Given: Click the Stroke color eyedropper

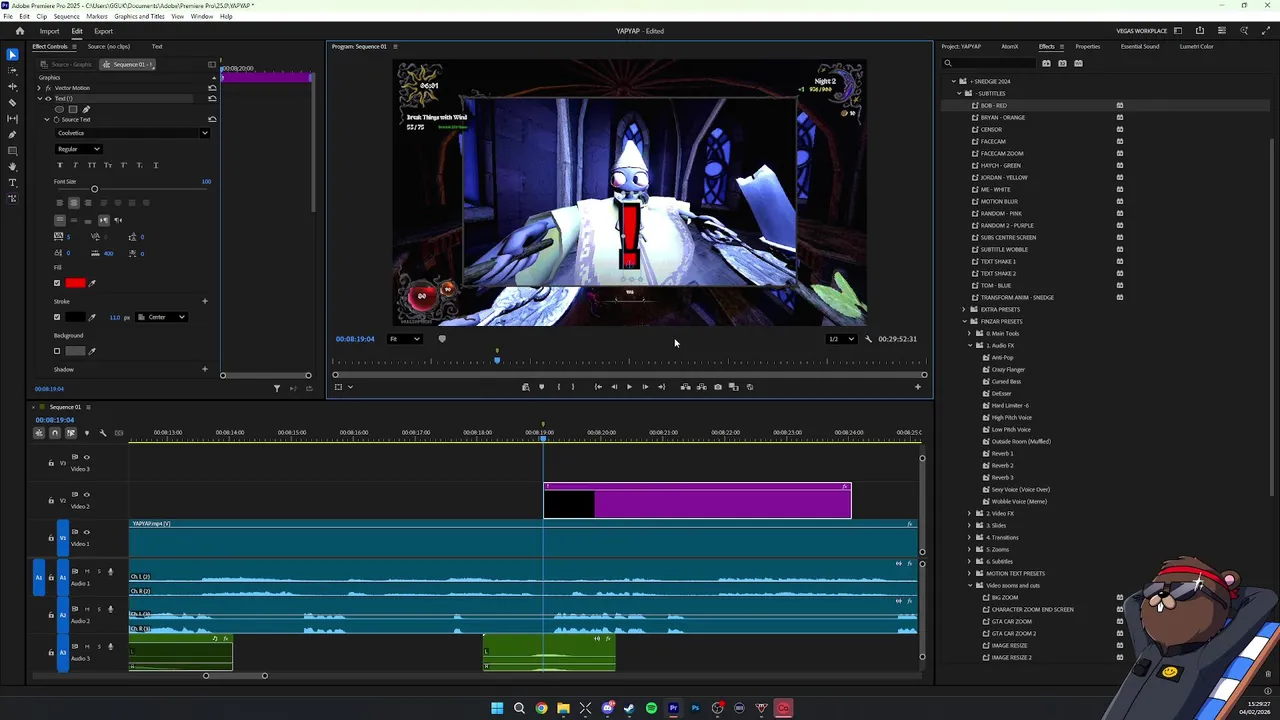Looking at the screenshot, I should click(92, 317).
